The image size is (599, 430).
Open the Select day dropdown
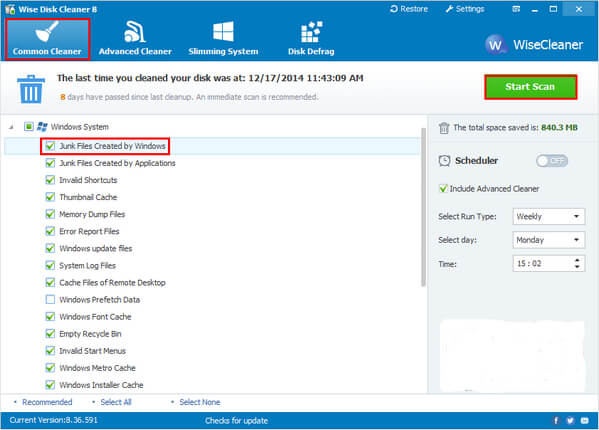549,240
